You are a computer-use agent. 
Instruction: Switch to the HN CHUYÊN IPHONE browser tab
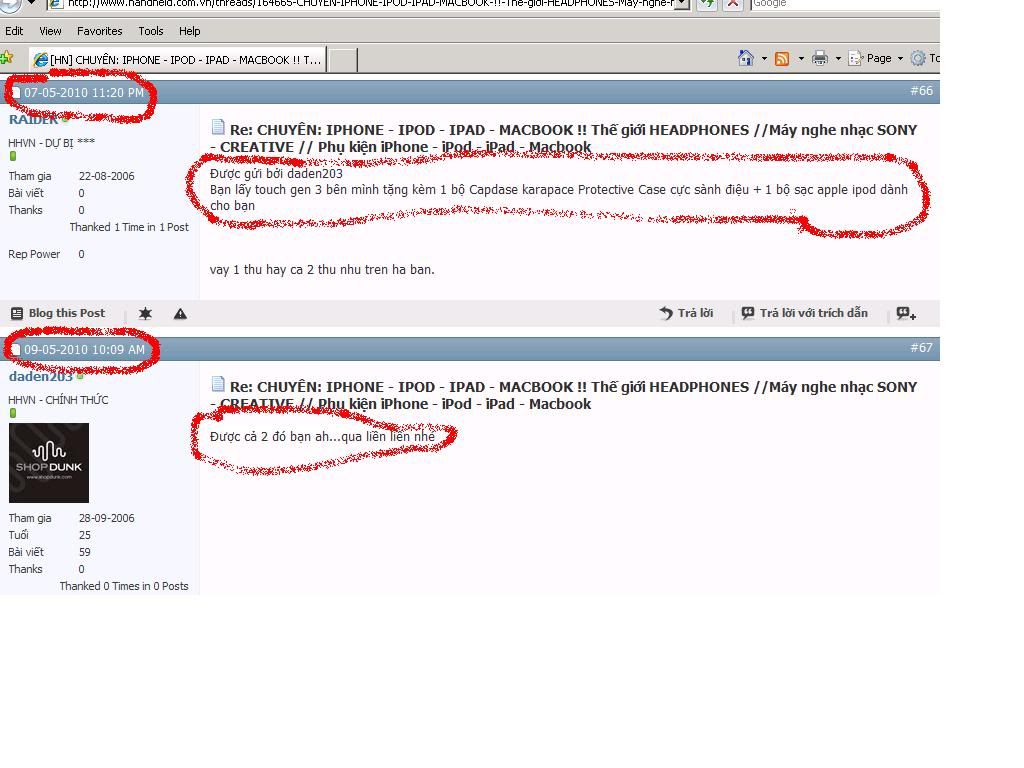click(178, 60)
